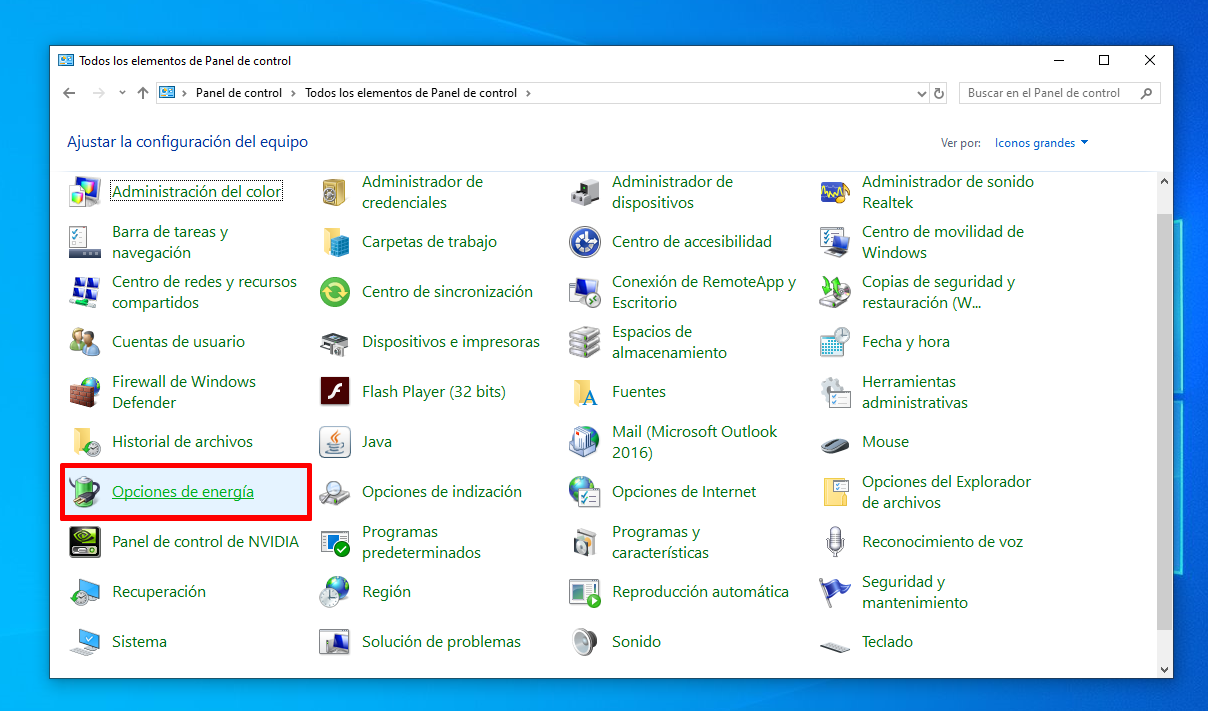
Task: Open Espacios de almacenamiento icon
Action: (584, 341)
